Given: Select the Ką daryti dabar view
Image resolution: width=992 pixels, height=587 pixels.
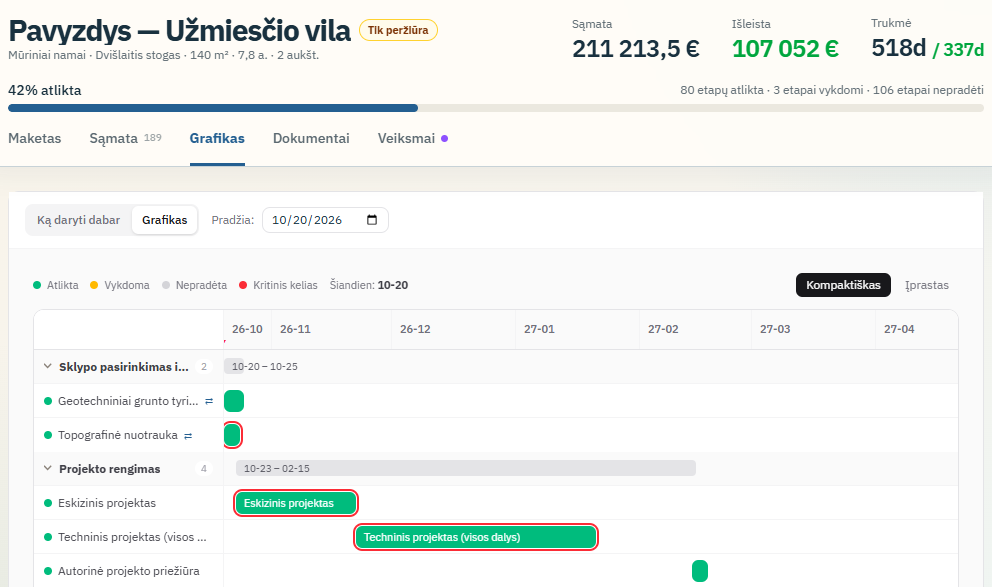Looking at the screenshot, I should 78,220.
